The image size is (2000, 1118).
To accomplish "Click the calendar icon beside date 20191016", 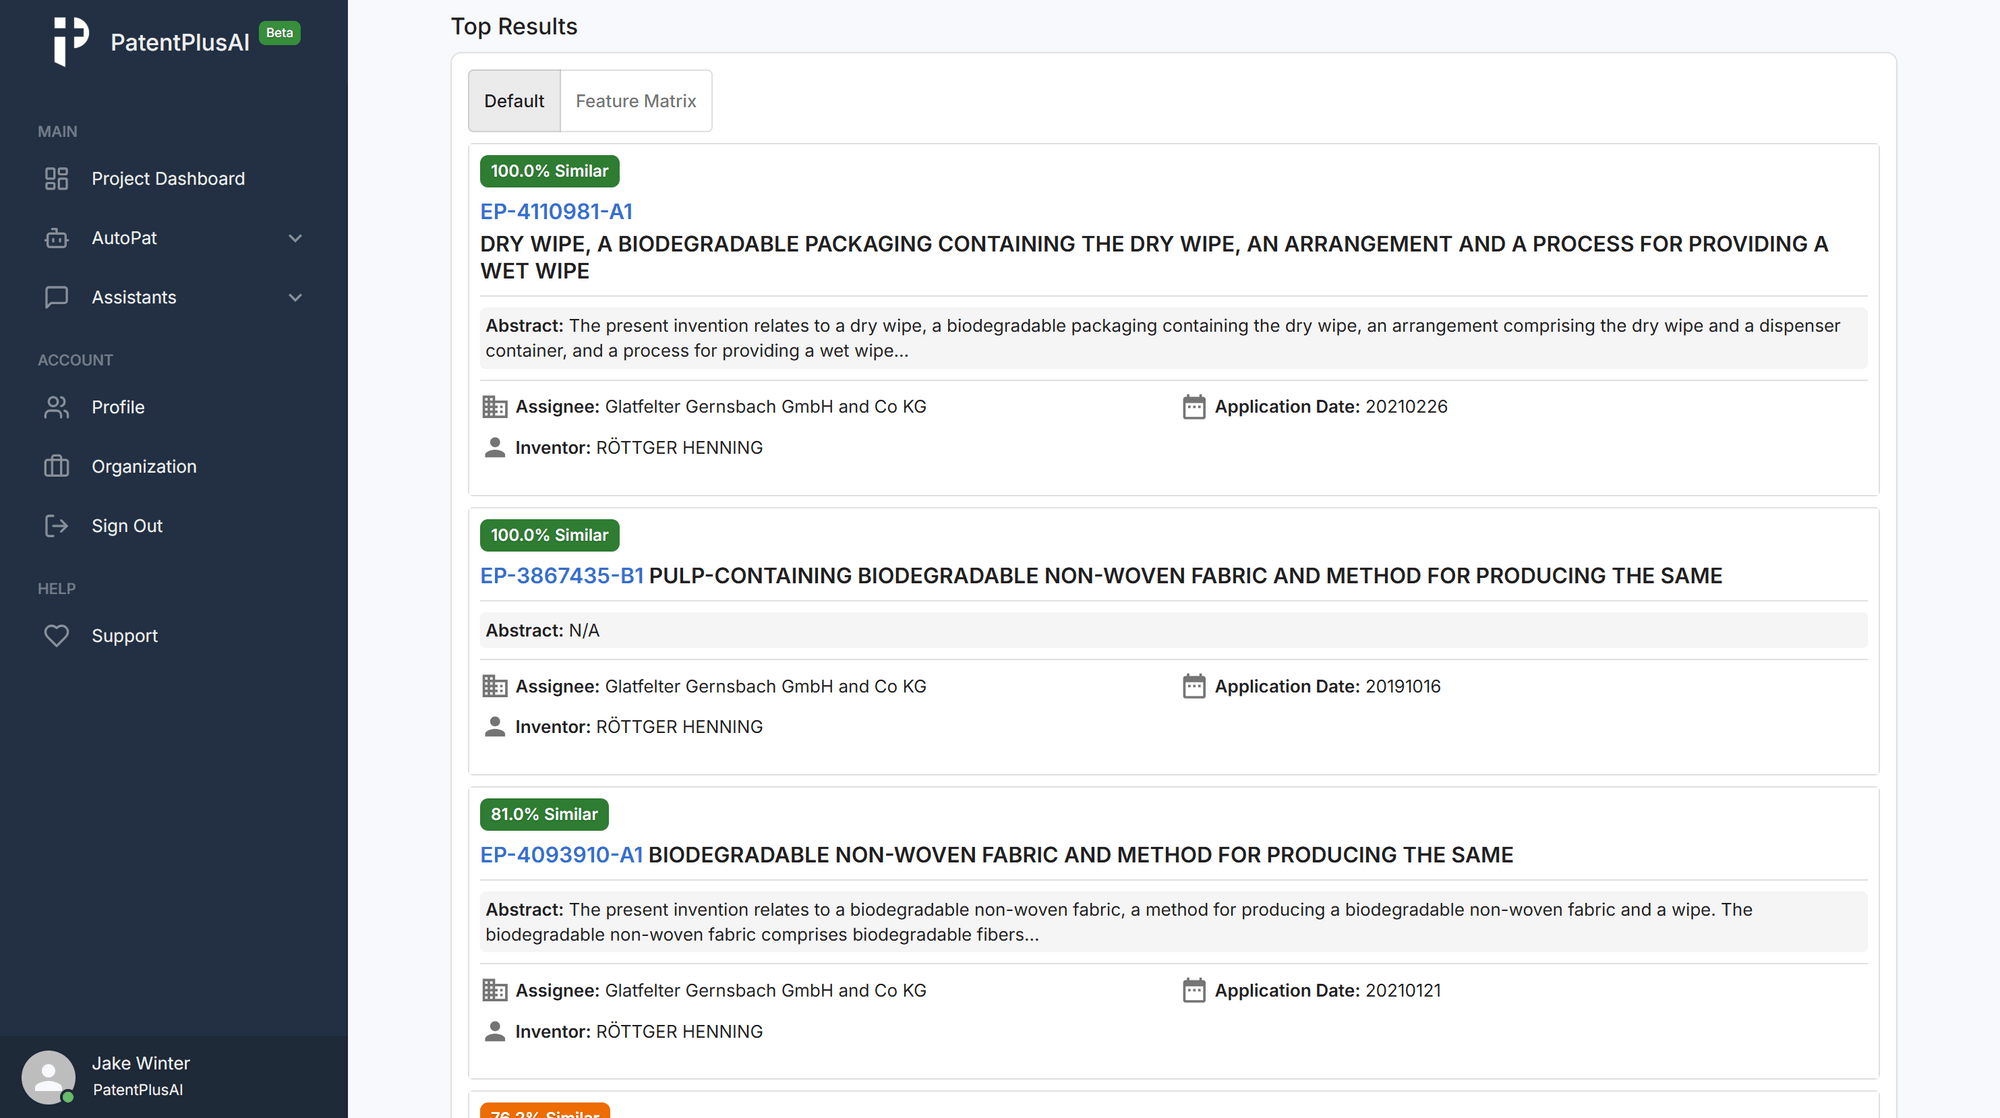I will click(1194, 686).
